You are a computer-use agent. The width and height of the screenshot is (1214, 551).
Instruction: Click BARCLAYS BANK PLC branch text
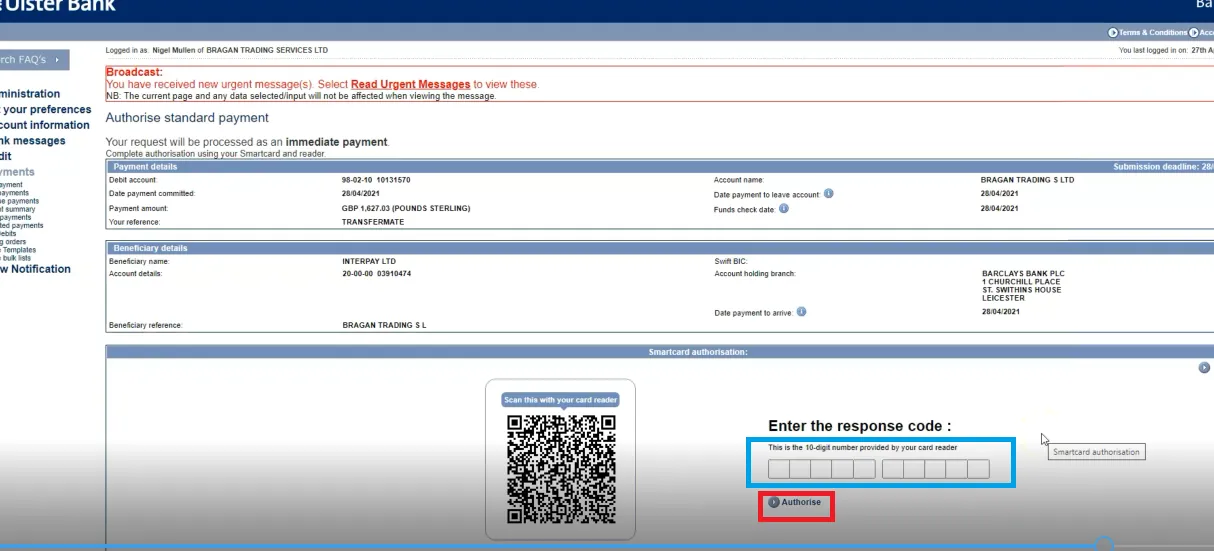(x=1023, y=273)
